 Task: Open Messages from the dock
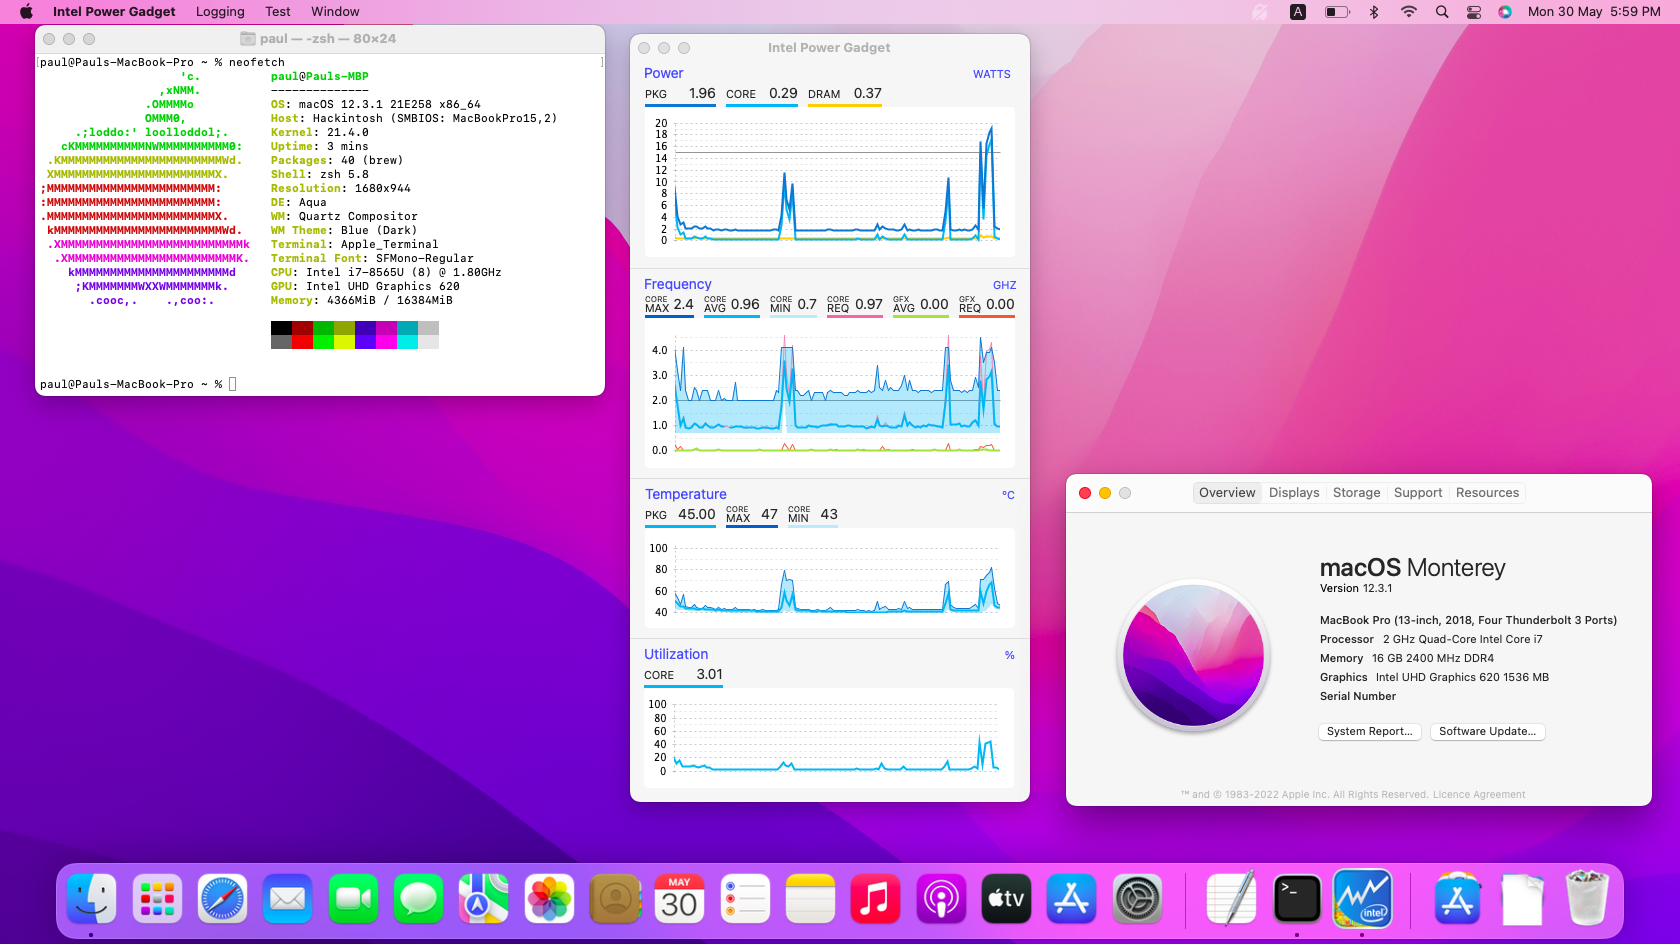418,898
